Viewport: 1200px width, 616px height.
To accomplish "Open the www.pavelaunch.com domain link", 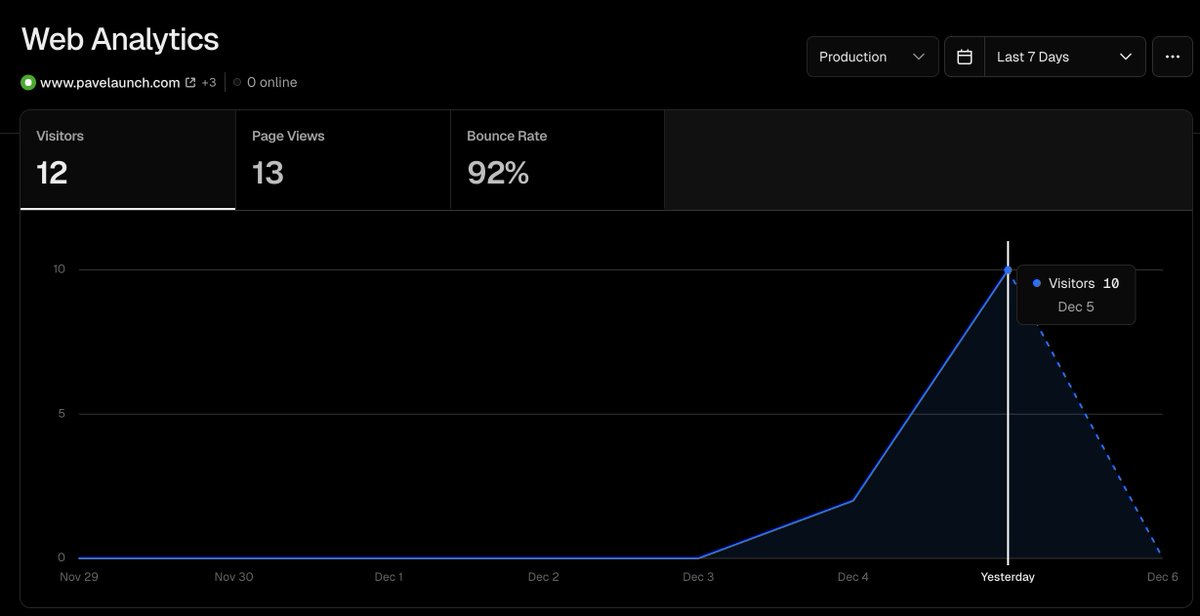I will click(110, 82).
